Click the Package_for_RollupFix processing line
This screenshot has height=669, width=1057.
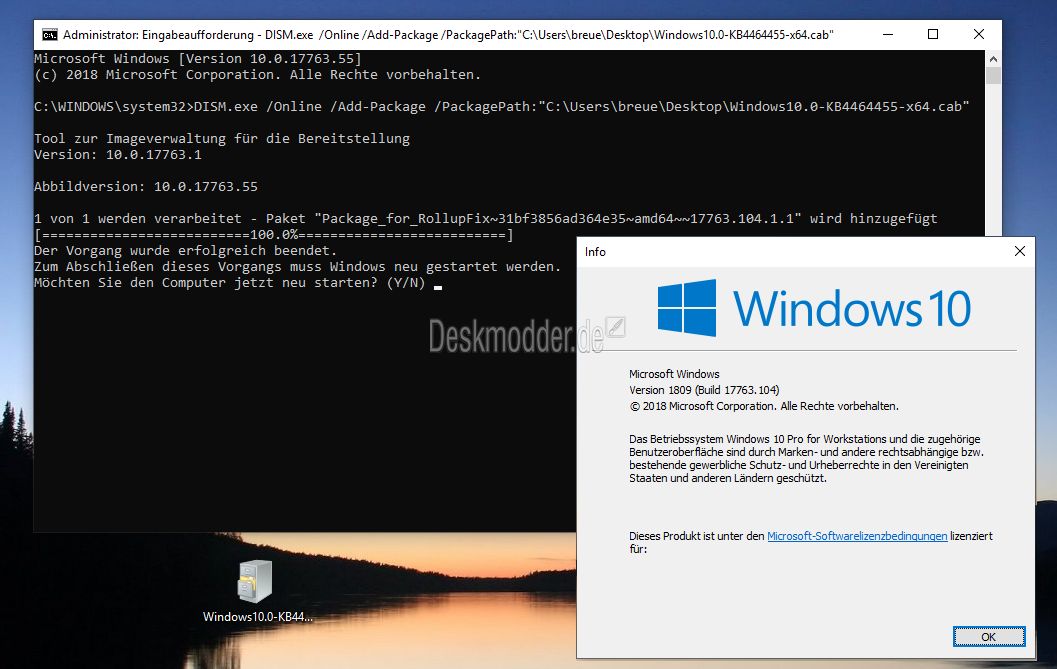tap(485, 219)
